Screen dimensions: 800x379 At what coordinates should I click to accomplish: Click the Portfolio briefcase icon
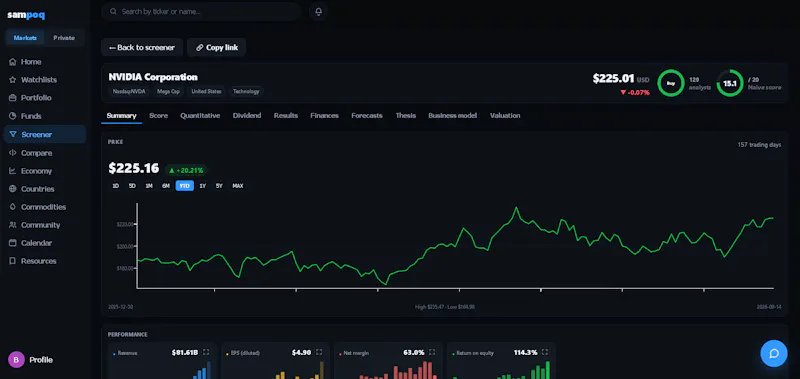click(13, 98)
